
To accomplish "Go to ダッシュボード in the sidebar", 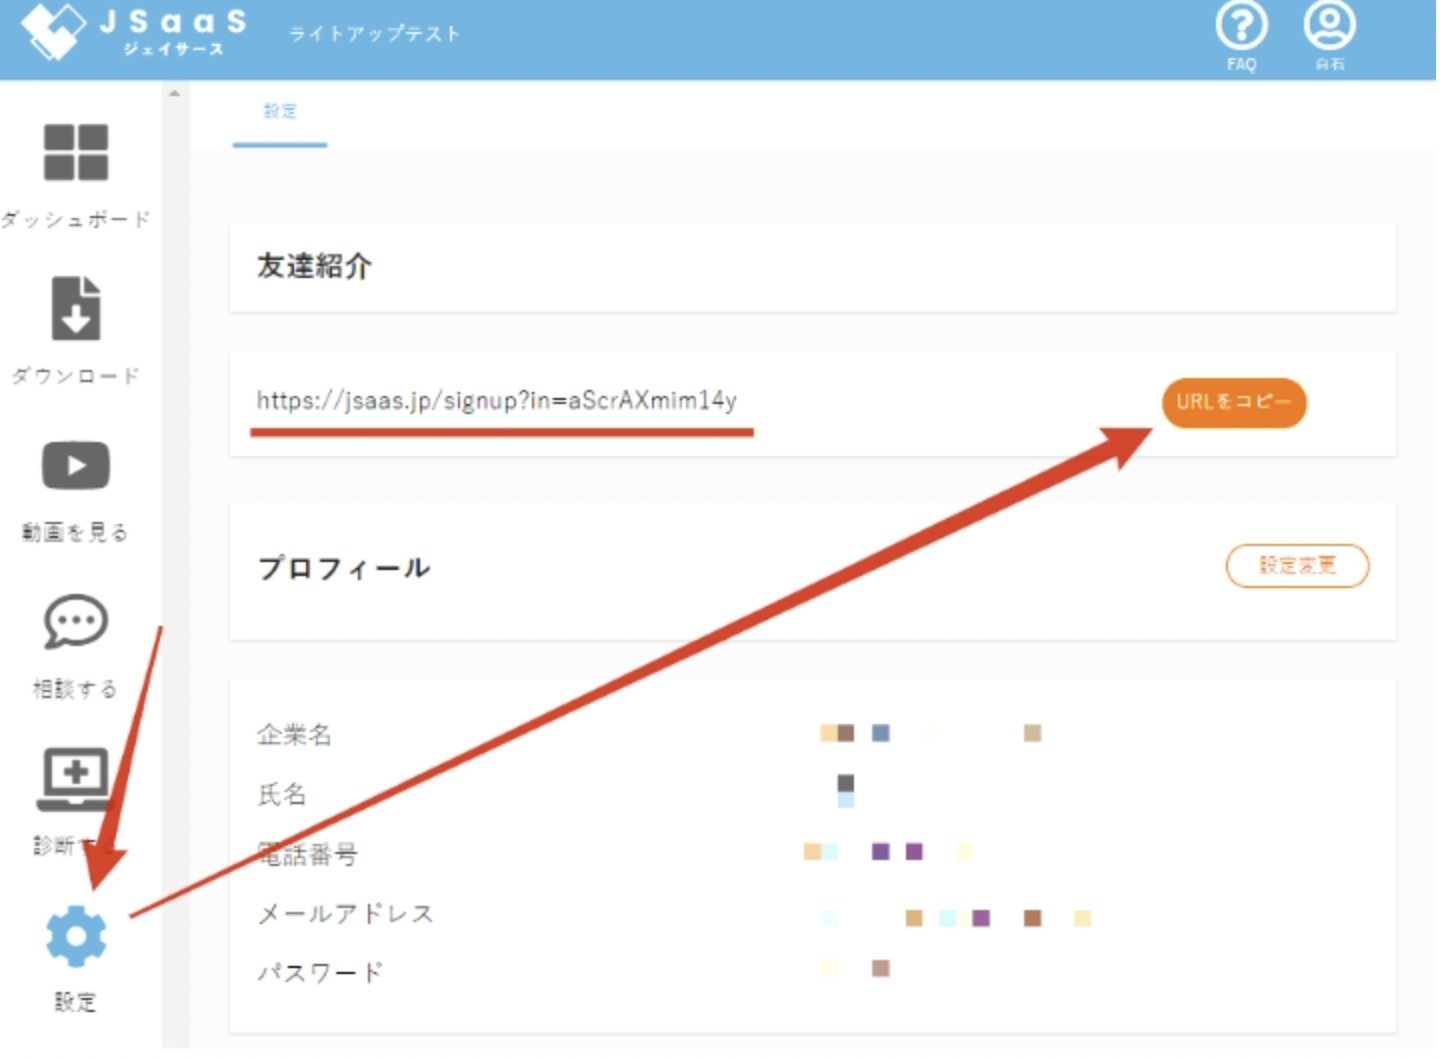I will [76, 154].
